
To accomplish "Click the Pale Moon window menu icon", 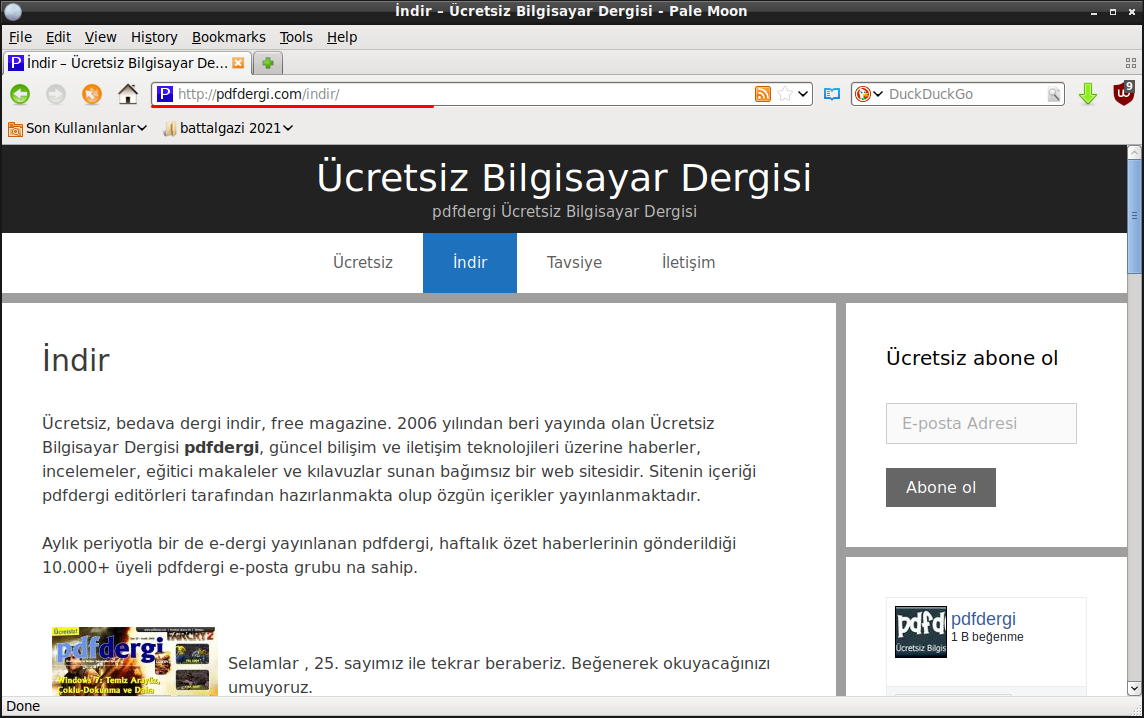I will pyautogui.click(x=13, y=11).
